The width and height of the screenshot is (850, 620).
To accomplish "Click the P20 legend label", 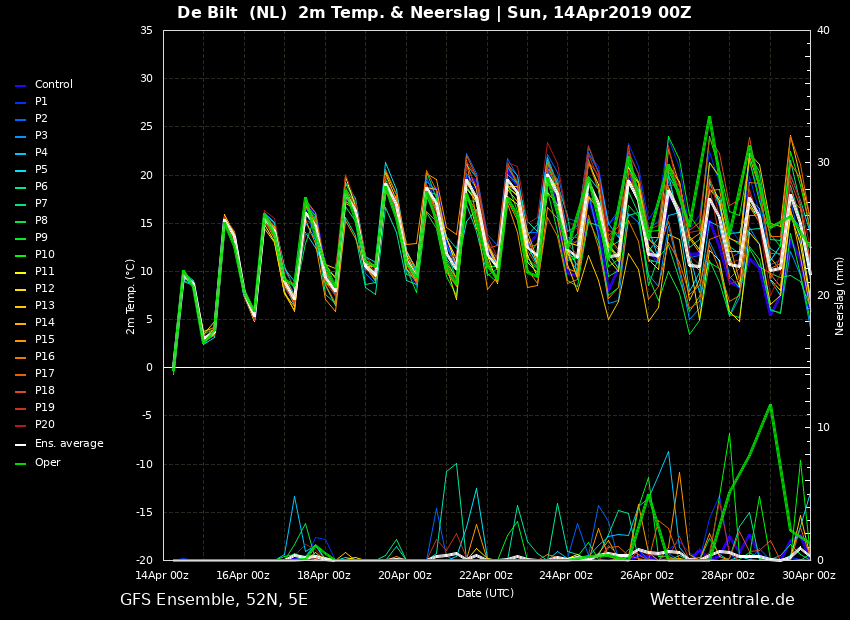I will coord(45,424).
